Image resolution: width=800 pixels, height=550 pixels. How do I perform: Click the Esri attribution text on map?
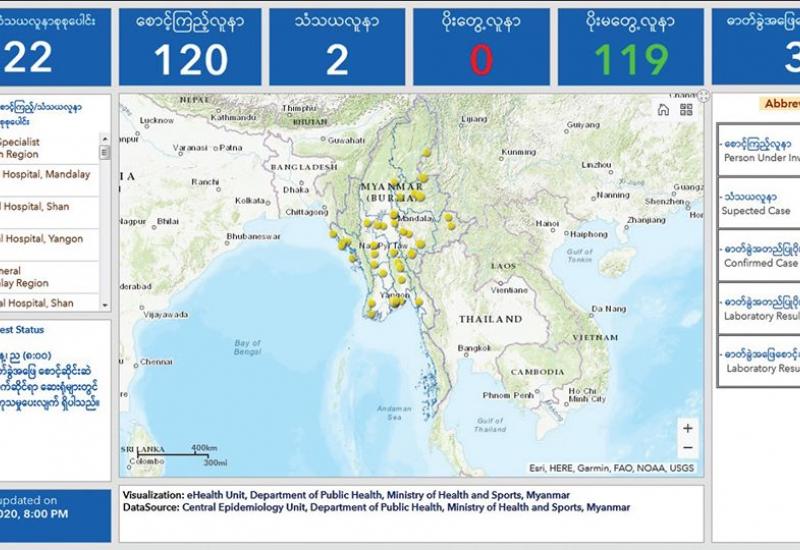(x=612, y=468)
